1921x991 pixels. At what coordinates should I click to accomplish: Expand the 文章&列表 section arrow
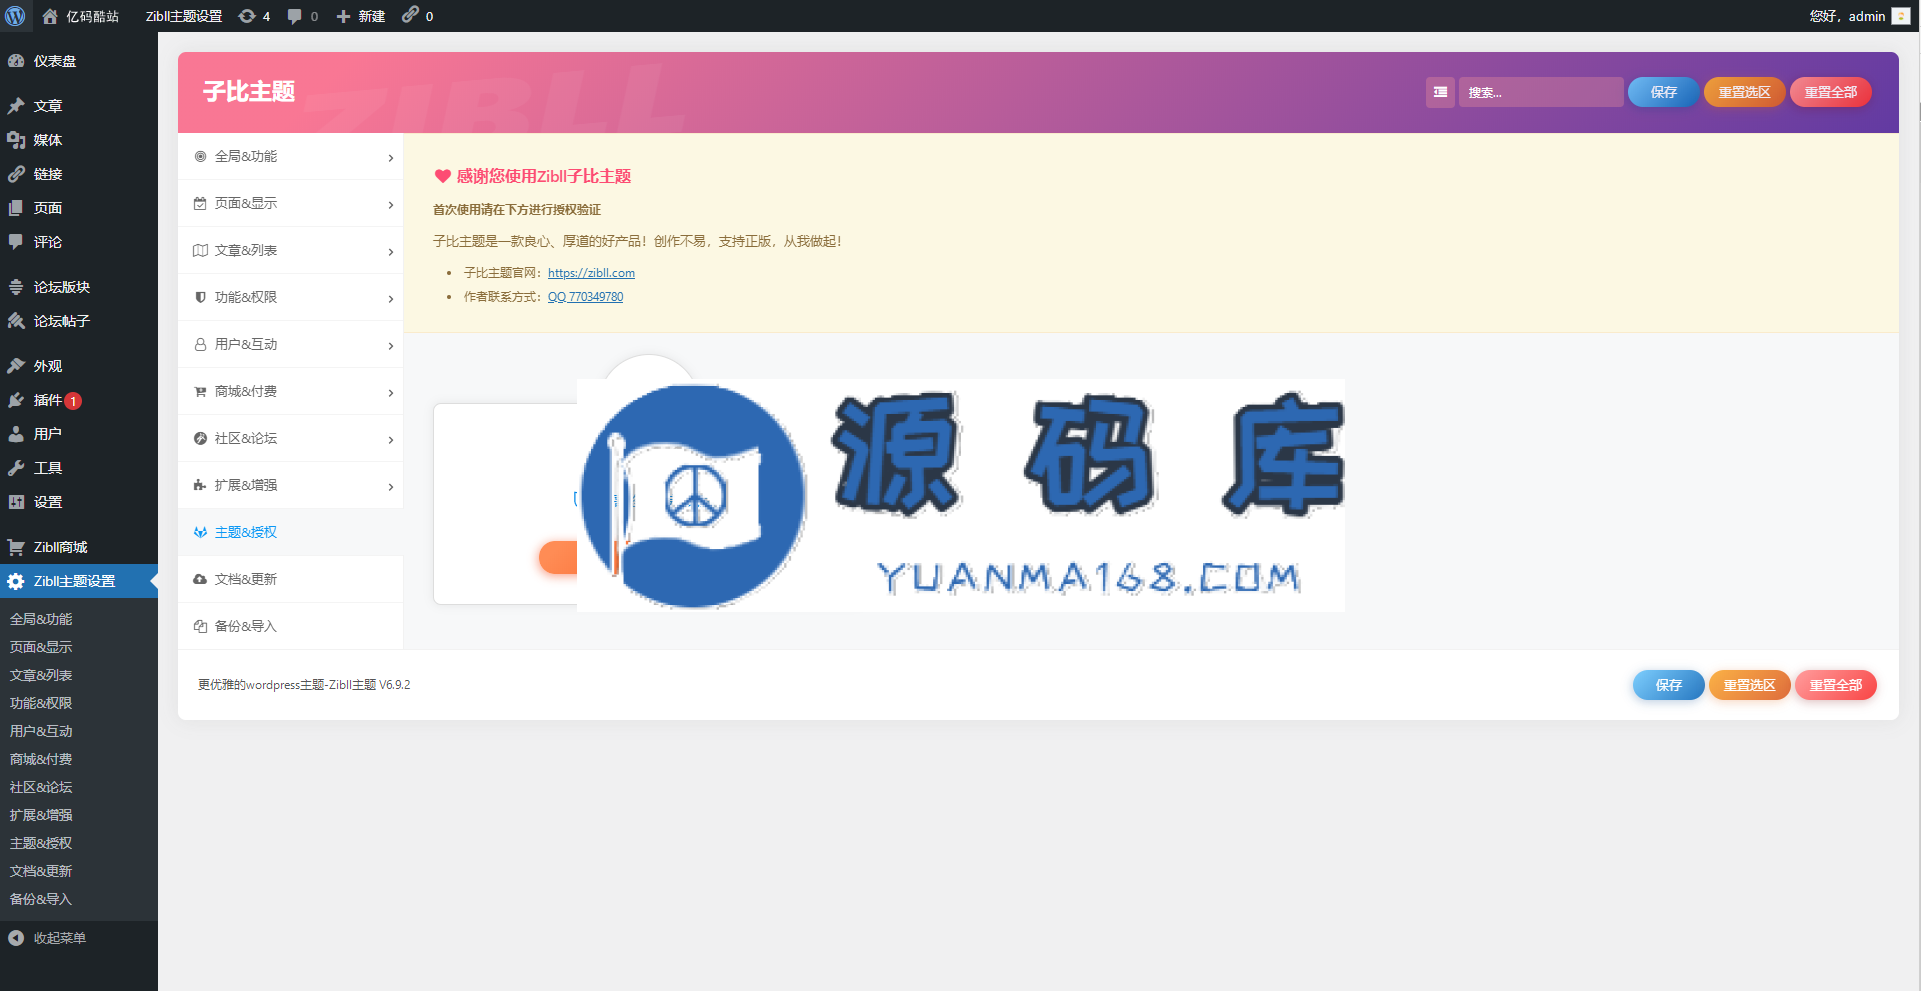click(391, 252)
